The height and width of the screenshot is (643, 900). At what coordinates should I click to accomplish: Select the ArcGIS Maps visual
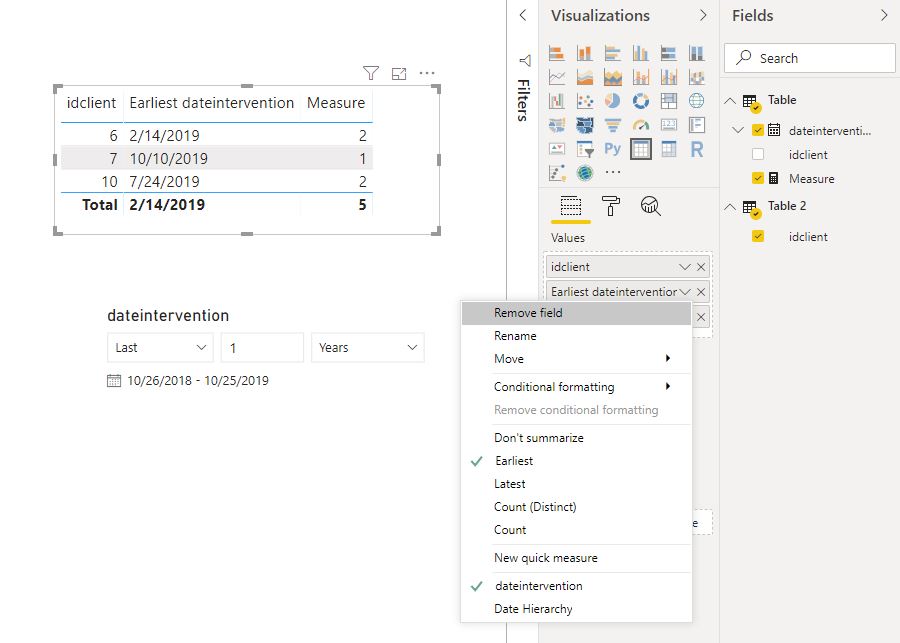pyautogui.click(x=585, y=173)
